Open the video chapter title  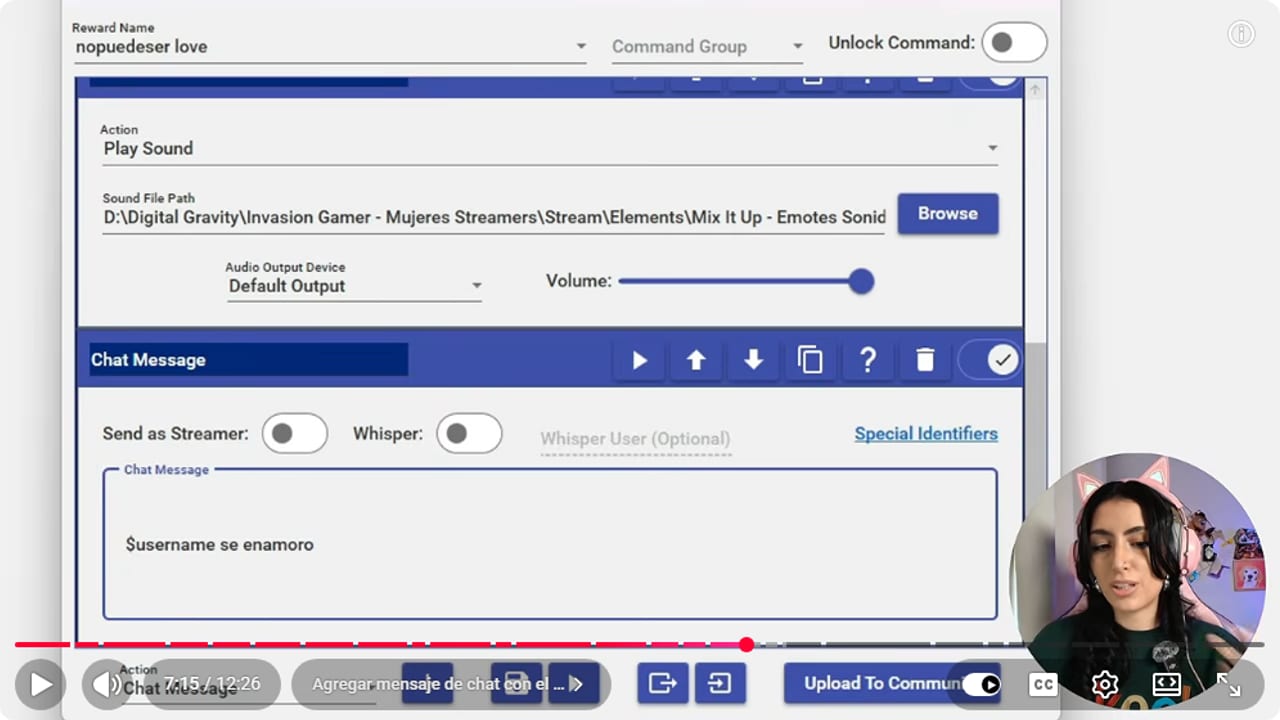click(x=450, y=685)
